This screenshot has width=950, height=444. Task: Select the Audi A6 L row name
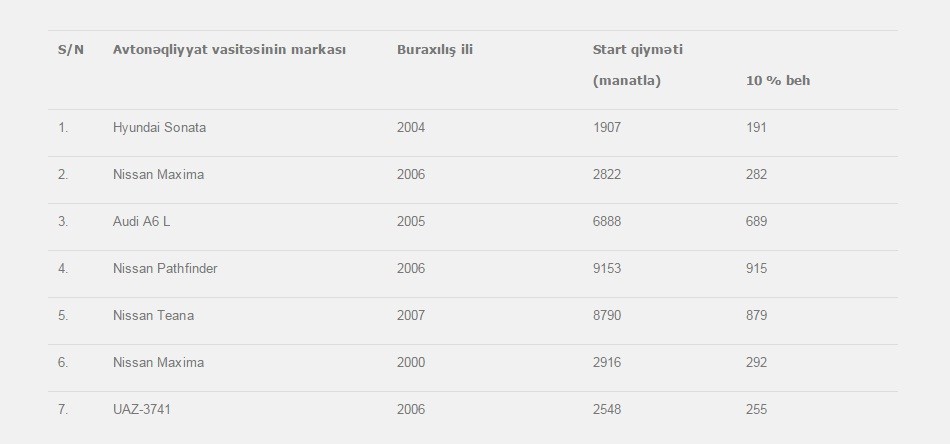[x=141, y=222]
